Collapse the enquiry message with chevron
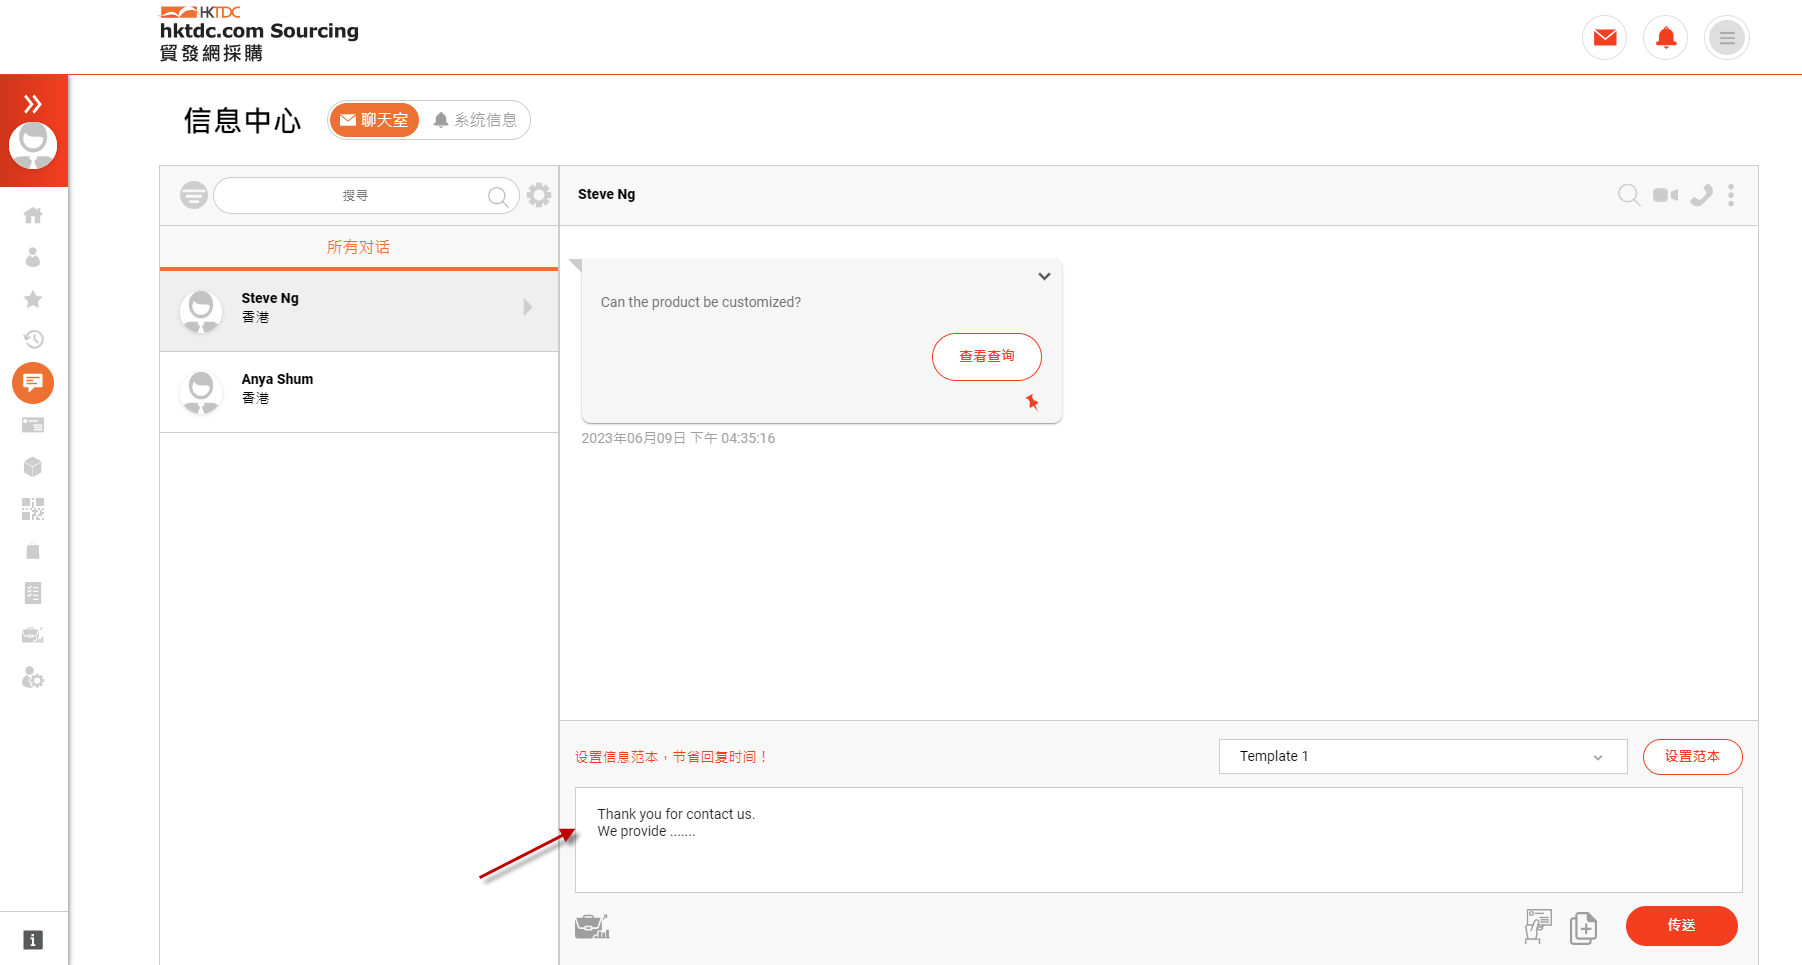 (x=1044, y=276)
